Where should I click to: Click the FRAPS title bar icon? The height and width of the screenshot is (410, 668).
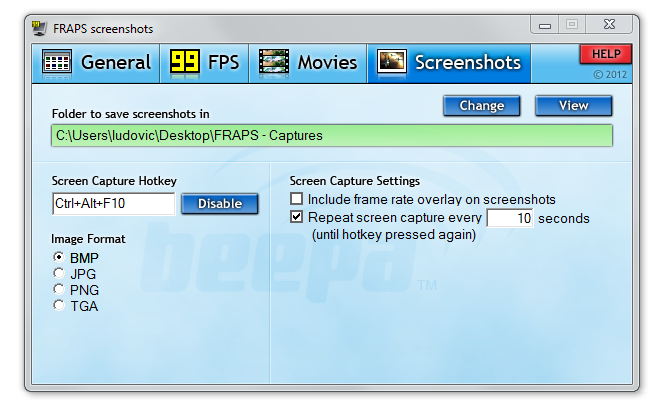tap(39, 28)
